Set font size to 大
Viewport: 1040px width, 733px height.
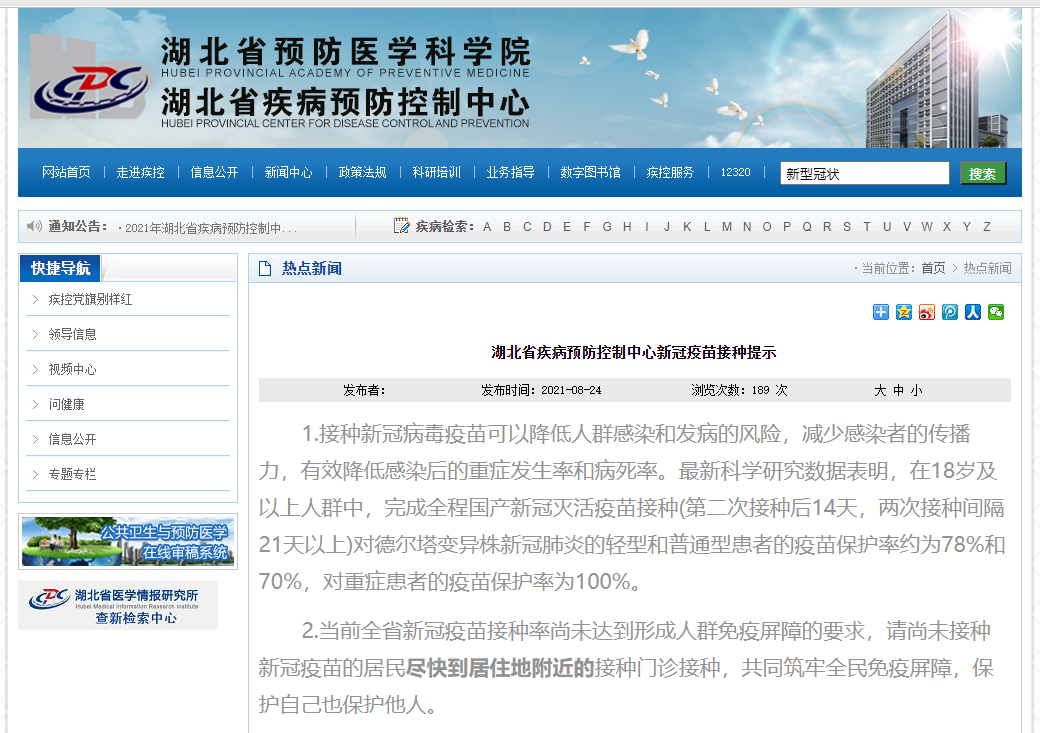880,390
